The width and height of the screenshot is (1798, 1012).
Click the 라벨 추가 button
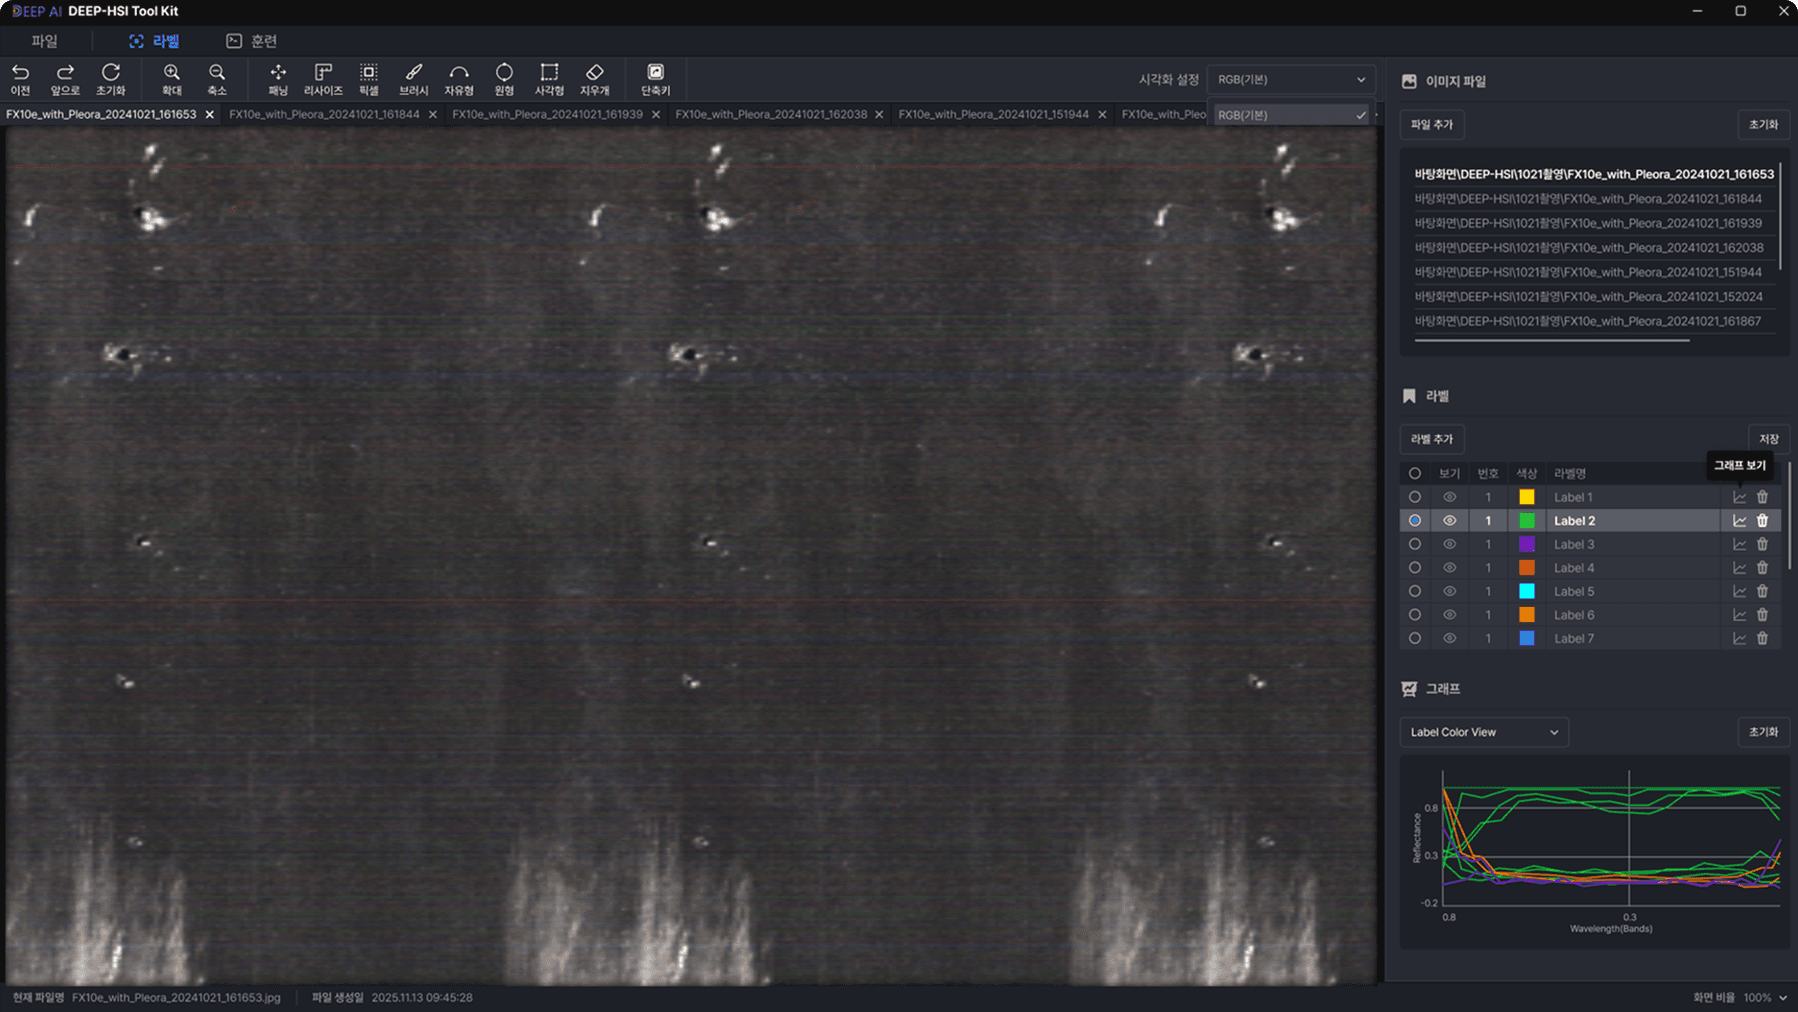click(1431, 439)
